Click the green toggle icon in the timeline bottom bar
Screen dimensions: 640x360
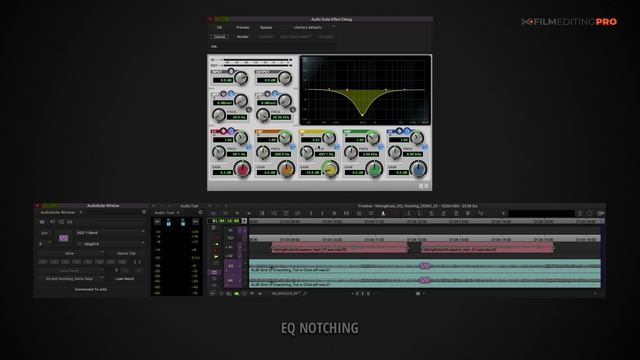pos(236,293)
